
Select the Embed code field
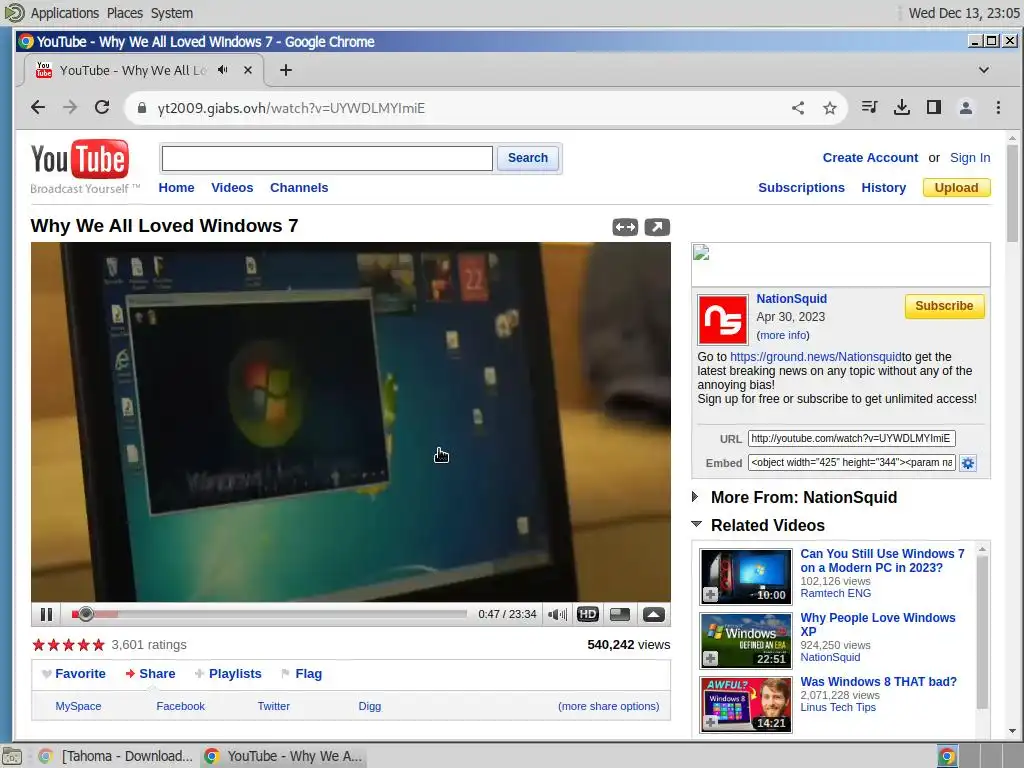click(852, 462)
